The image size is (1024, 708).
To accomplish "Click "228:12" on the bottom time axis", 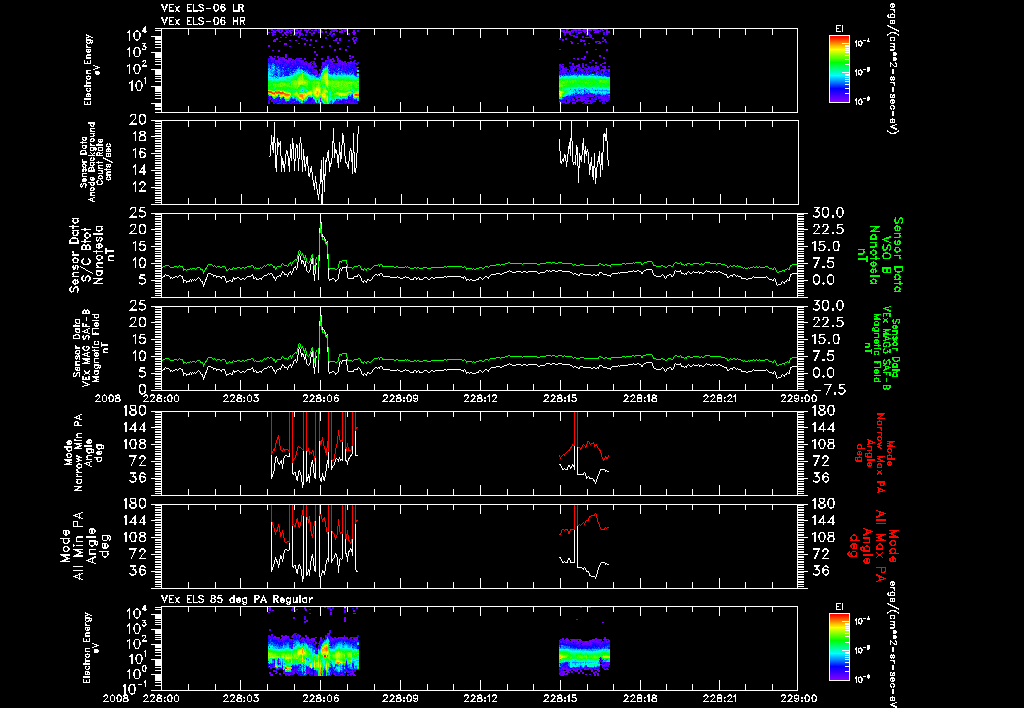I will point(481,698).
